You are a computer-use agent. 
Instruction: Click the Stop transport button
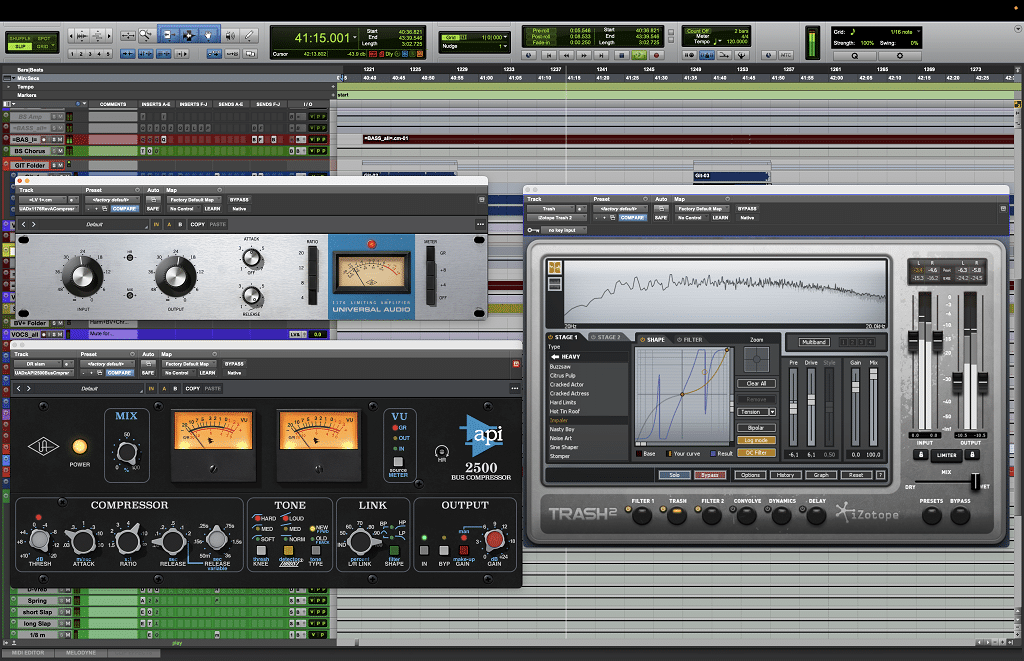point(621,56)
